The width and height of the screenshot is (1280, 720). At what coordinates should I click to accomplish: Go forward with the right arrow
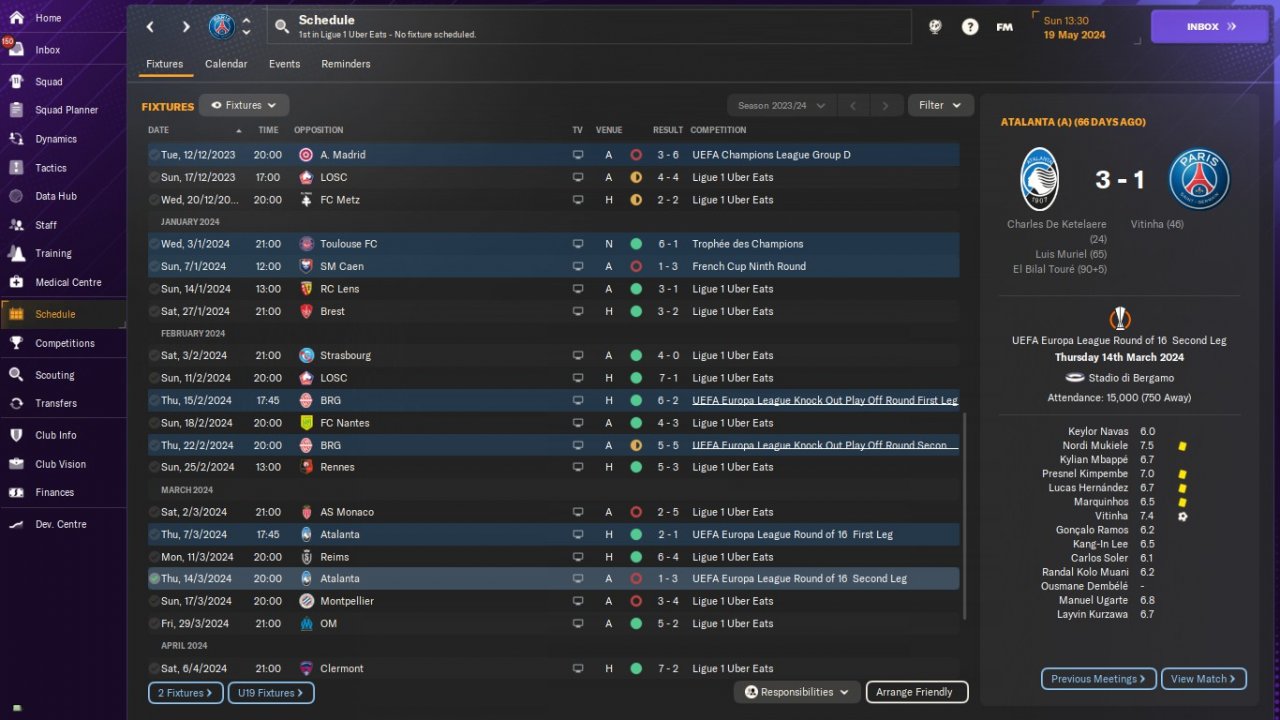click(186, 27)
